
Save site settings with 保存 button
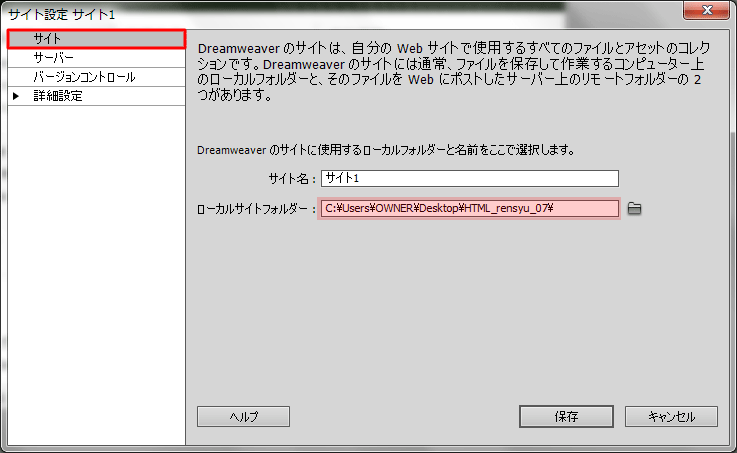(x=566, y=416)
